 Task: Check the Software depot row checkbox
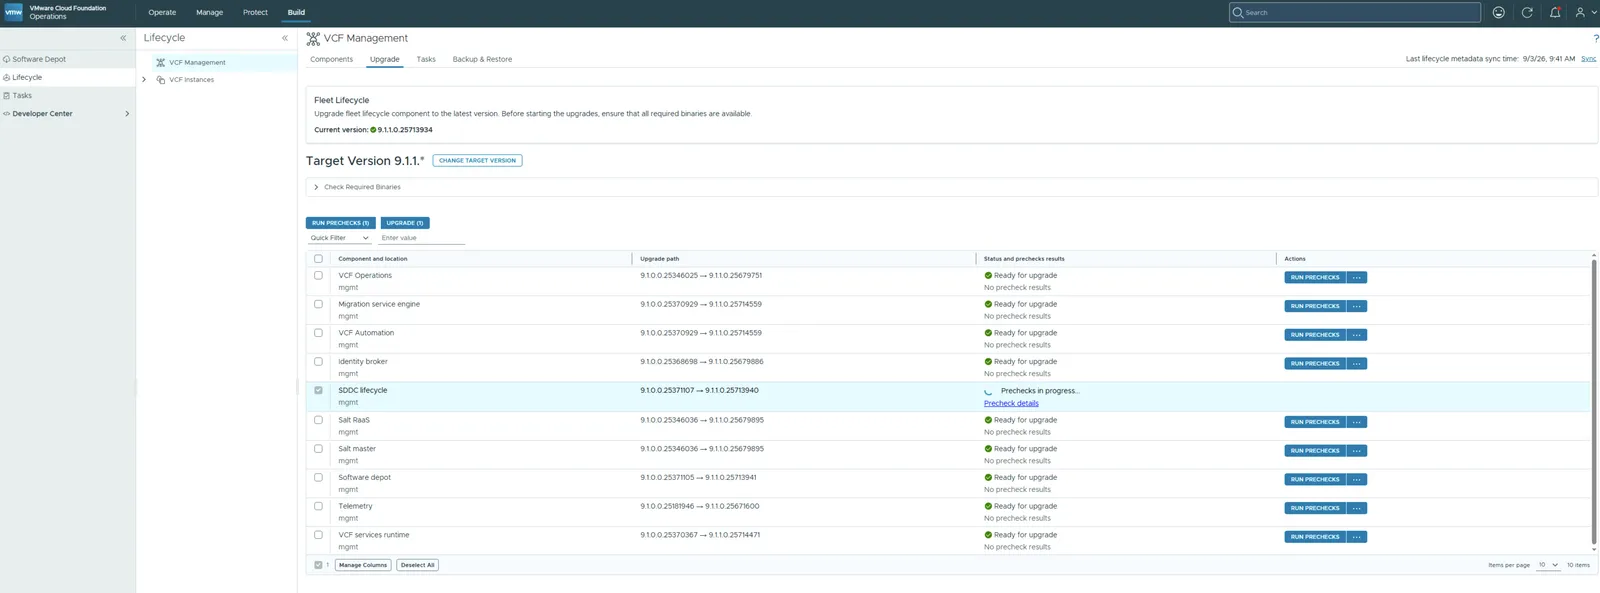(x=318, y=477)
